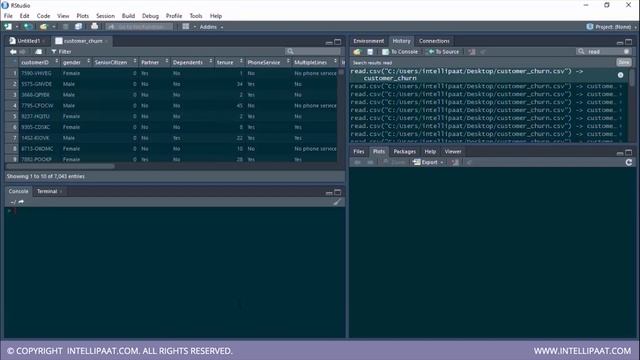Image resolution: width=640 pixels, height=360 pixels.
Task: Switch to the Files tab
Action: coord(358,151)
